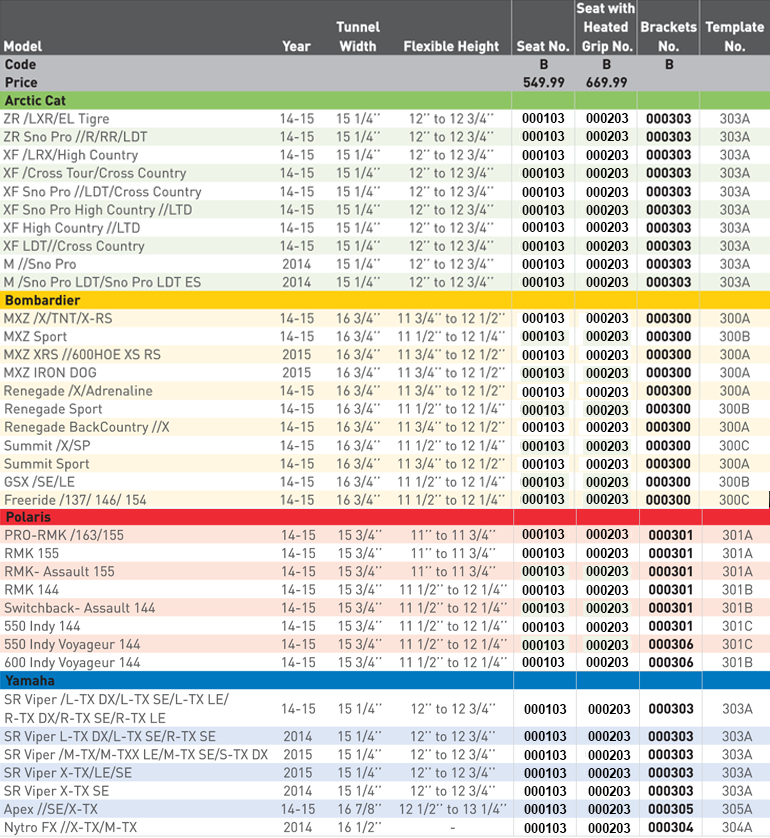Viewport: 770px width, 838px height.
Task: Click the ZR Sno Pro //R/RR/LDT model
Action: 75,137
